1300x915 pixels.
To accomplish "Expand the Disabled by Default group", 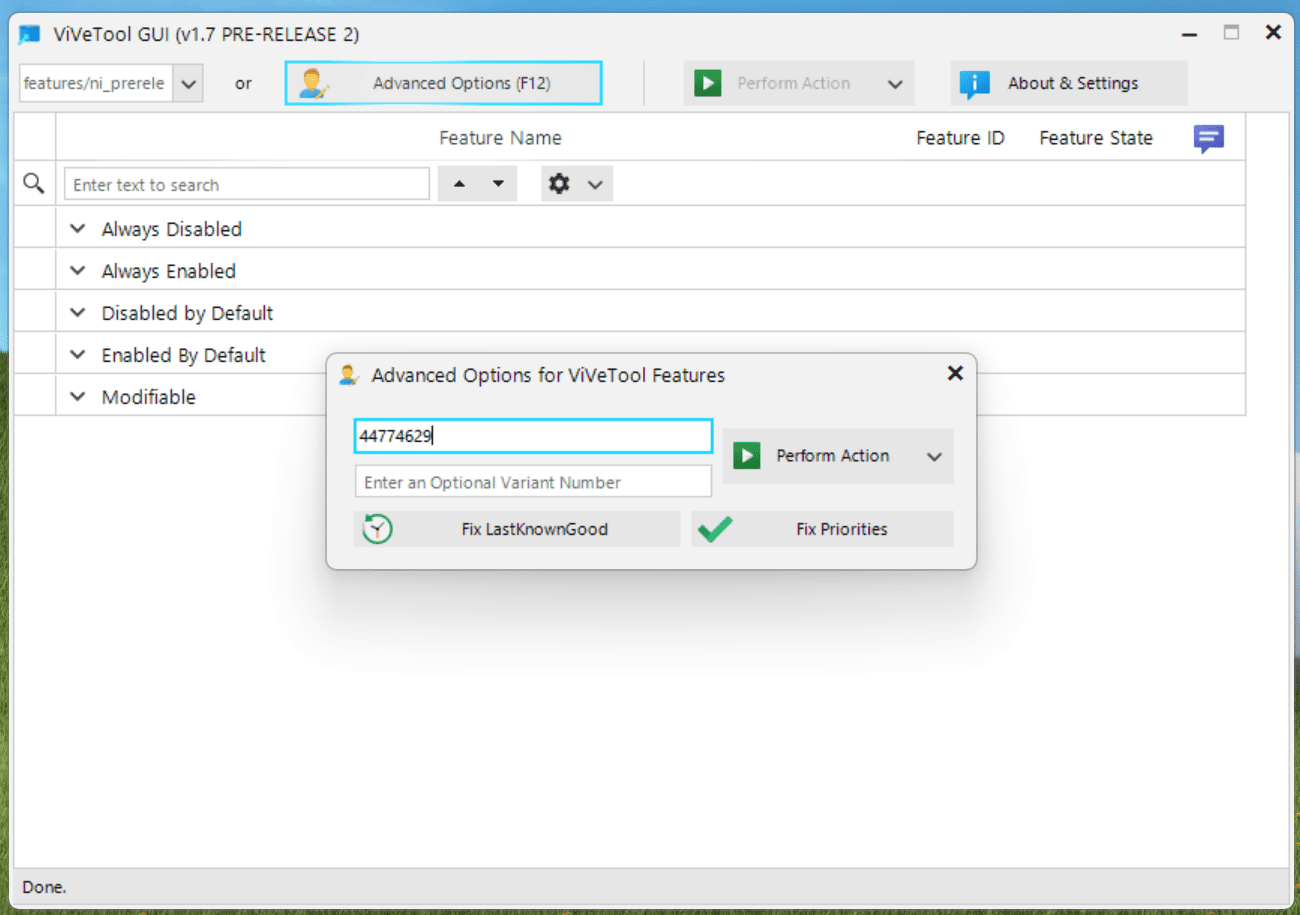I will click(x=78, y=313).
